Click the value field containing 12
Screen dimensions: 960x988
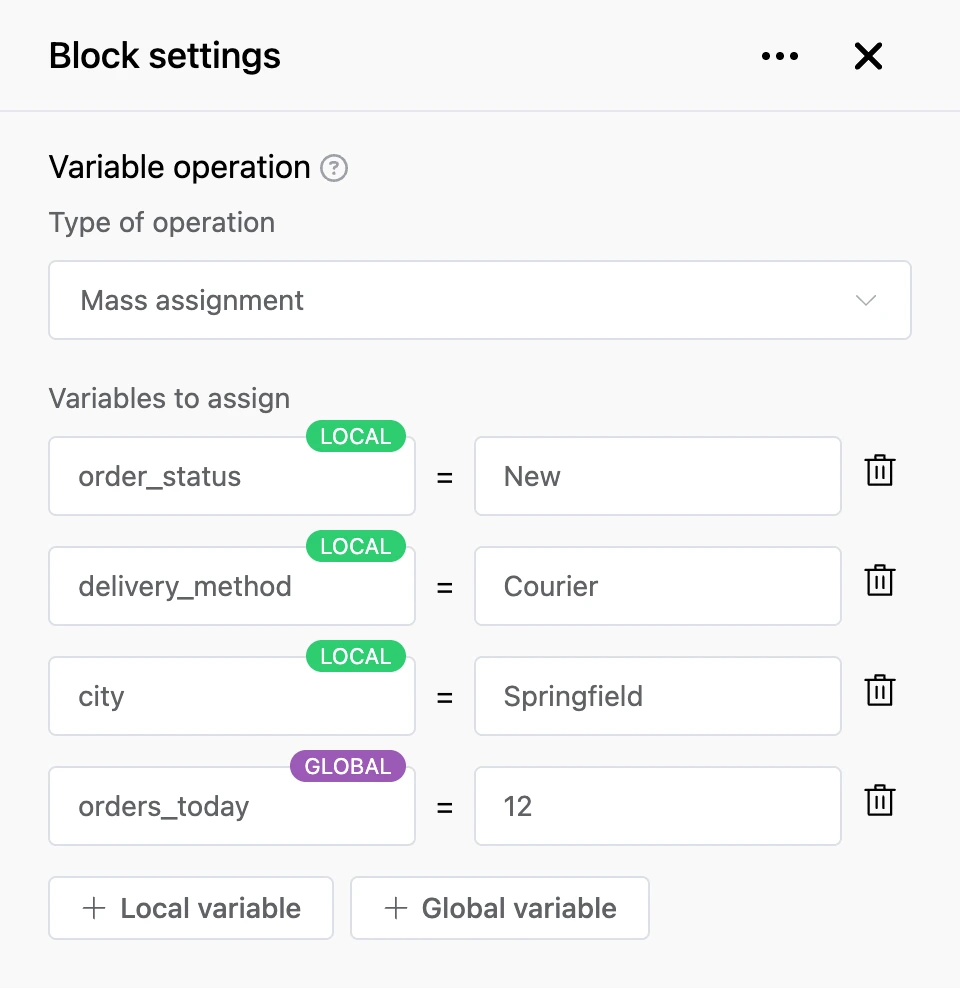pos(658,806)
